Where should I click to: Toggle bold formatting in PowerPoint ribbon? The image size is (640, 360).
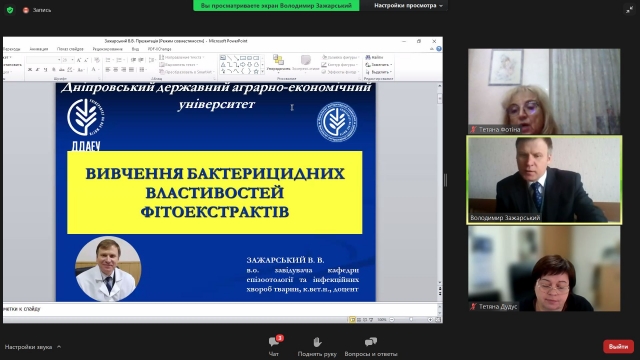[x=30, y=70]
